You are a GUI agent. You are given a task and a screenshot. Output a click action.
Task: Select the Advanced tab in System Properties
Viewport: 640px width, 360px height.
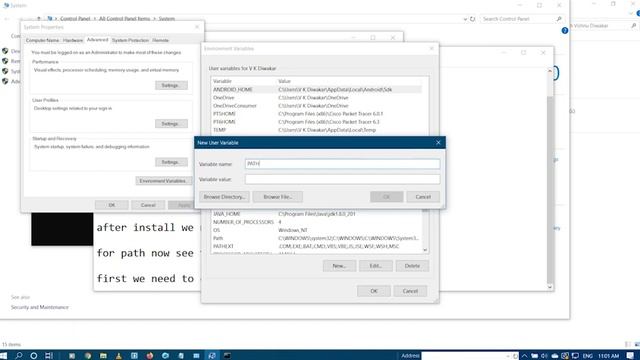point(97,40)
